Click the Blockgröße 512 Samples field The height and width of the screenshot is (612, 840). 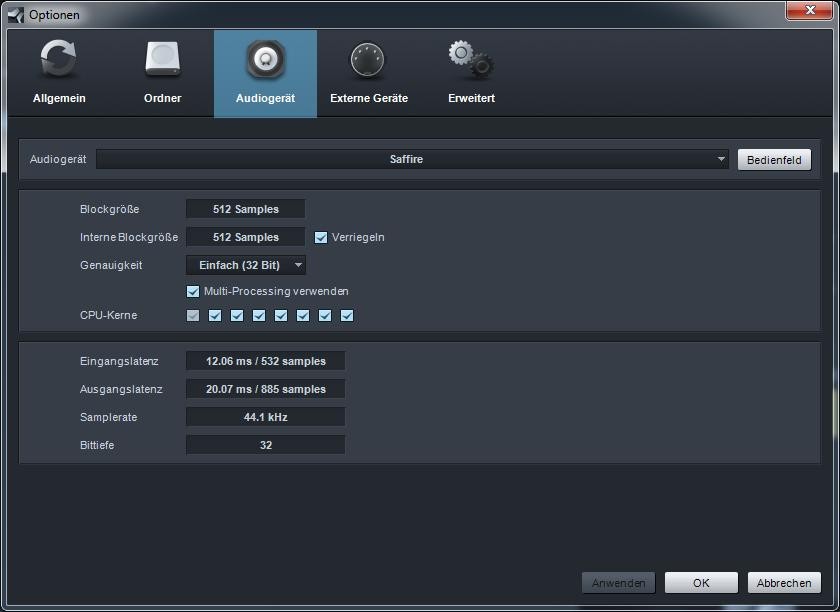(x=245, y=209)
